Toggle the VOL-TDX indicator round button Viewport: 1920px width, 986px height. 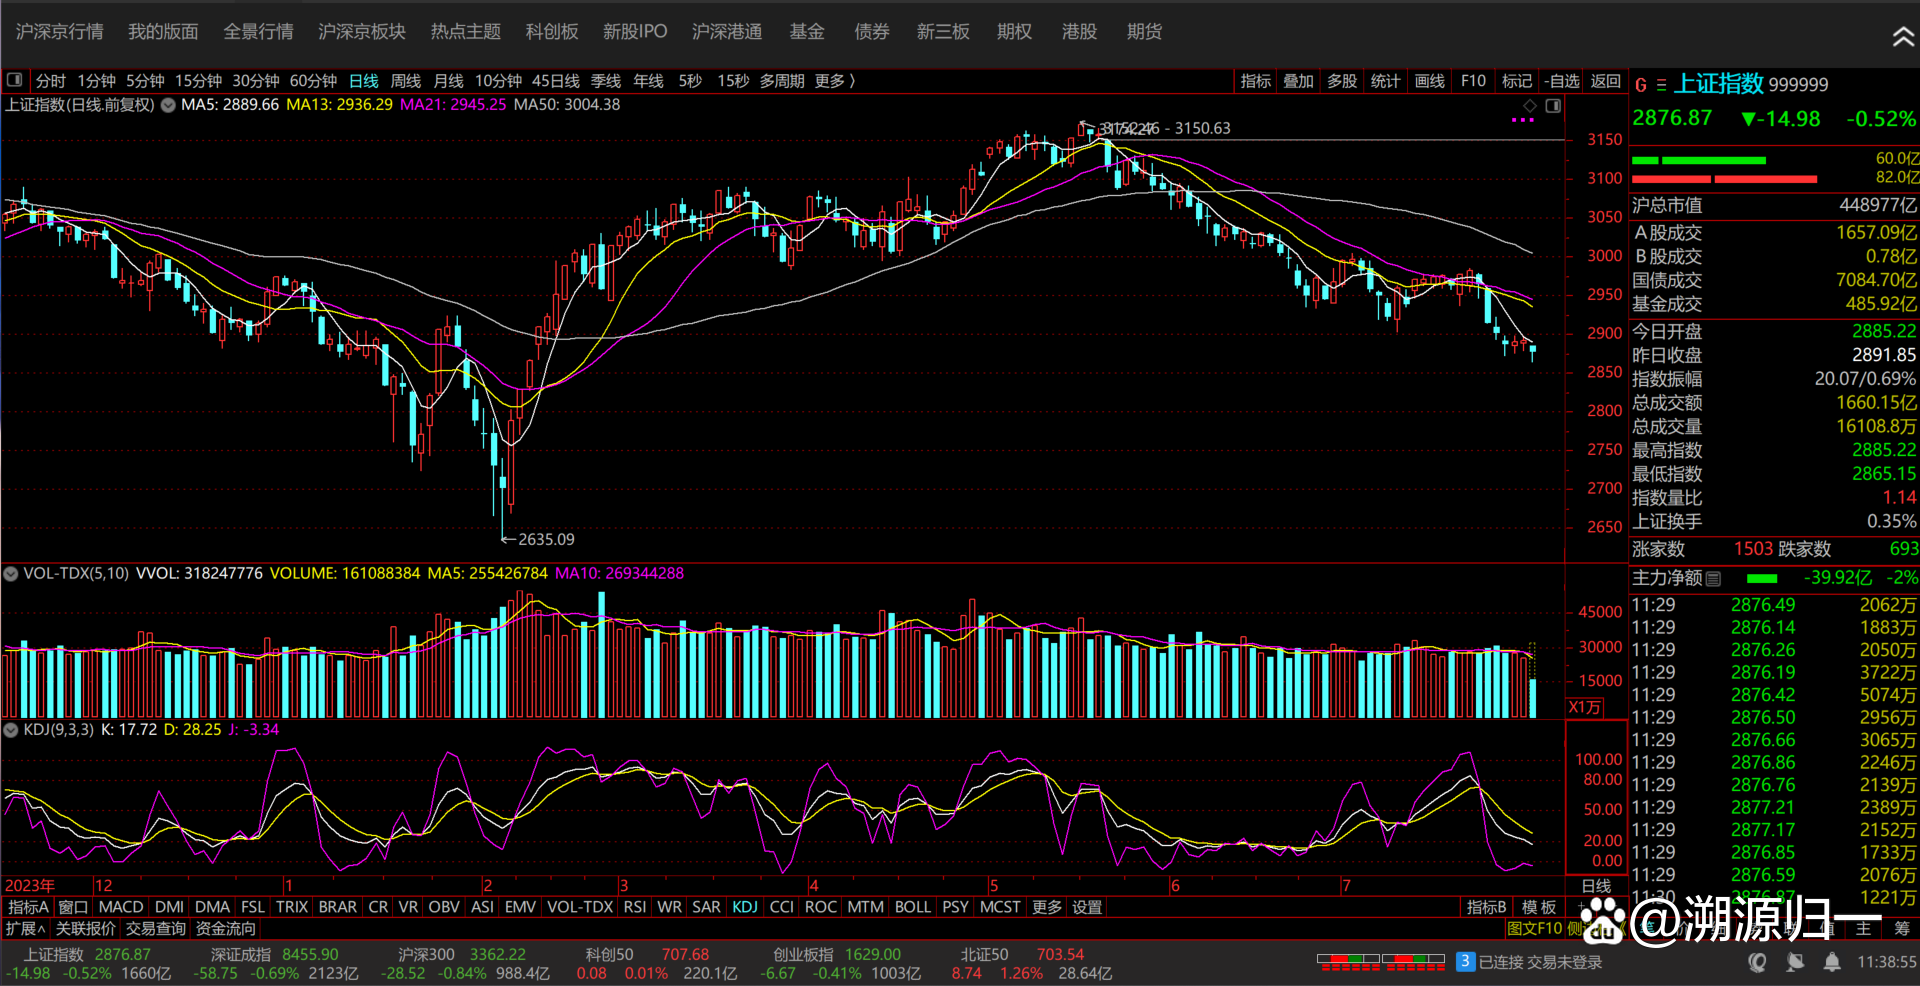coord(11,574)
